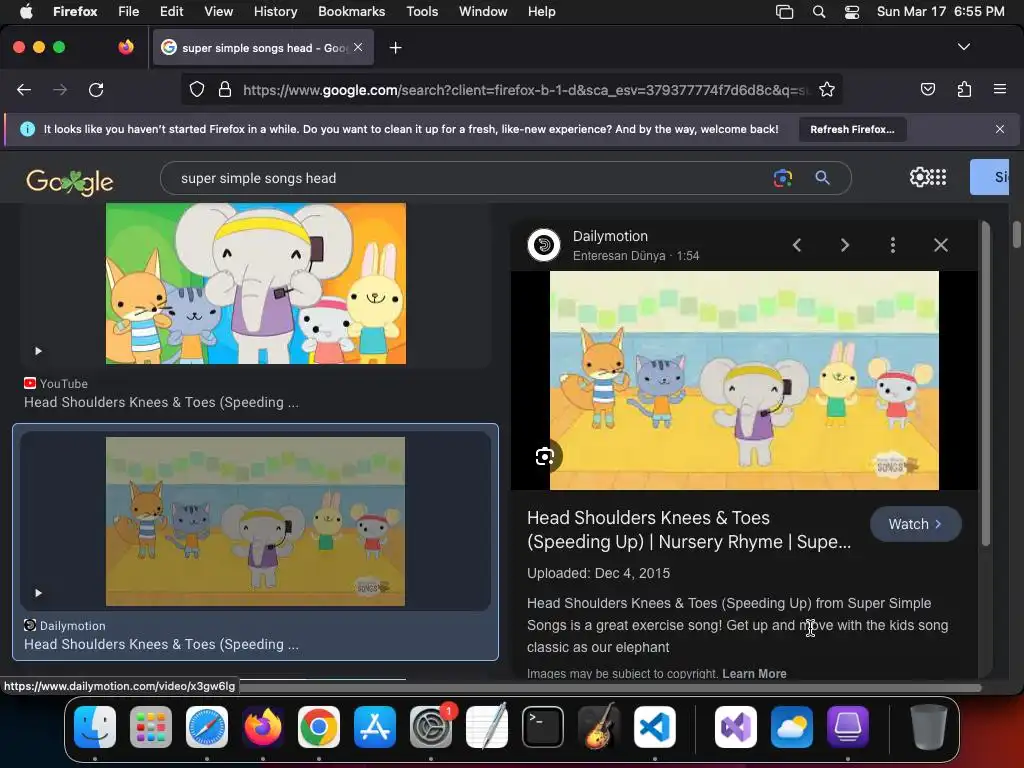This screenshot has width=1024, height=768.
Task: Open Control Center in menu bar
Action: 852,11
